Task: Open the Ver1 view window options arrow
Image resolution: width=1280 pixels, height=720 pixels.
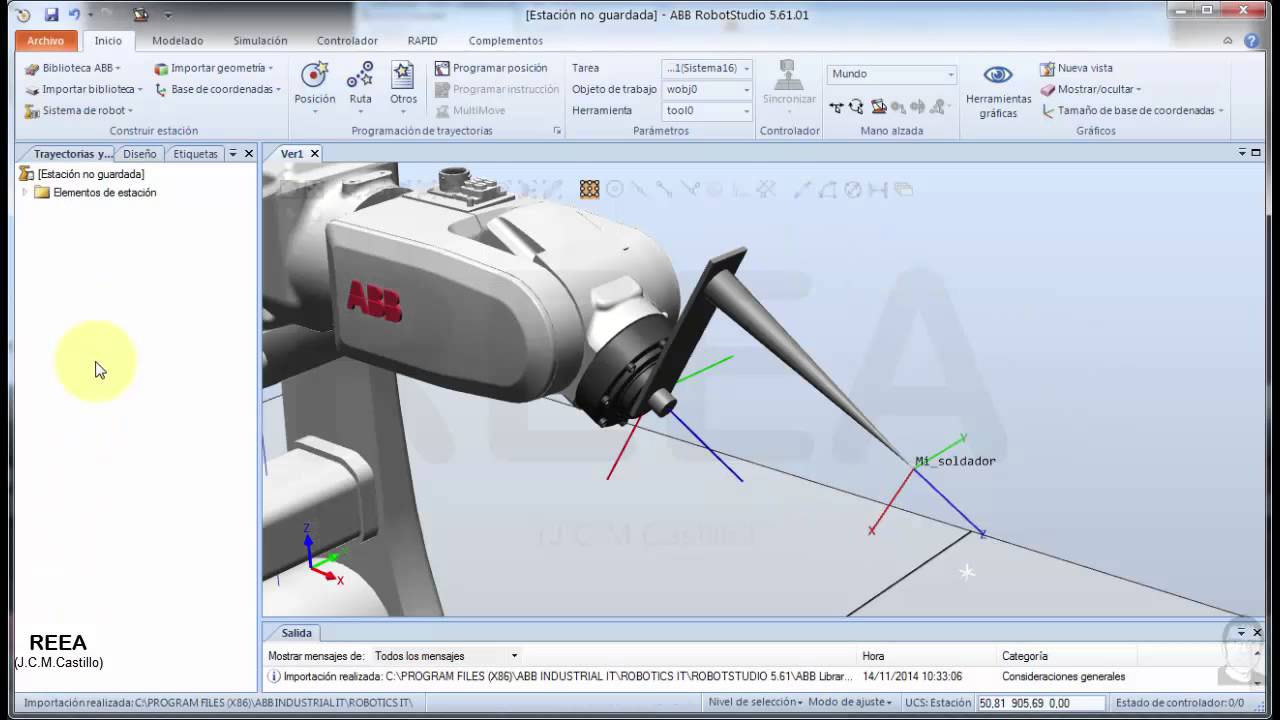Action: (x=1242, y=153)
